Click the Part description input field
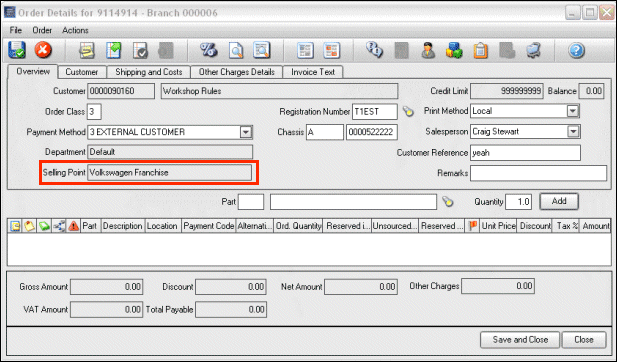The width and height of the screenshot is (617, 362). coord(353,202)
